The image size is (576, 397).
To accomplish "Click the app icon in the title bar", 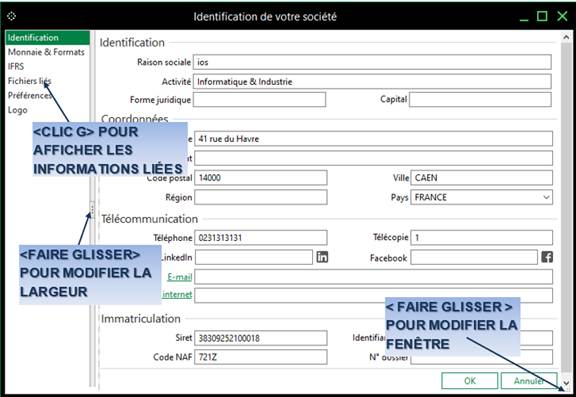I will tap(11, 16).
